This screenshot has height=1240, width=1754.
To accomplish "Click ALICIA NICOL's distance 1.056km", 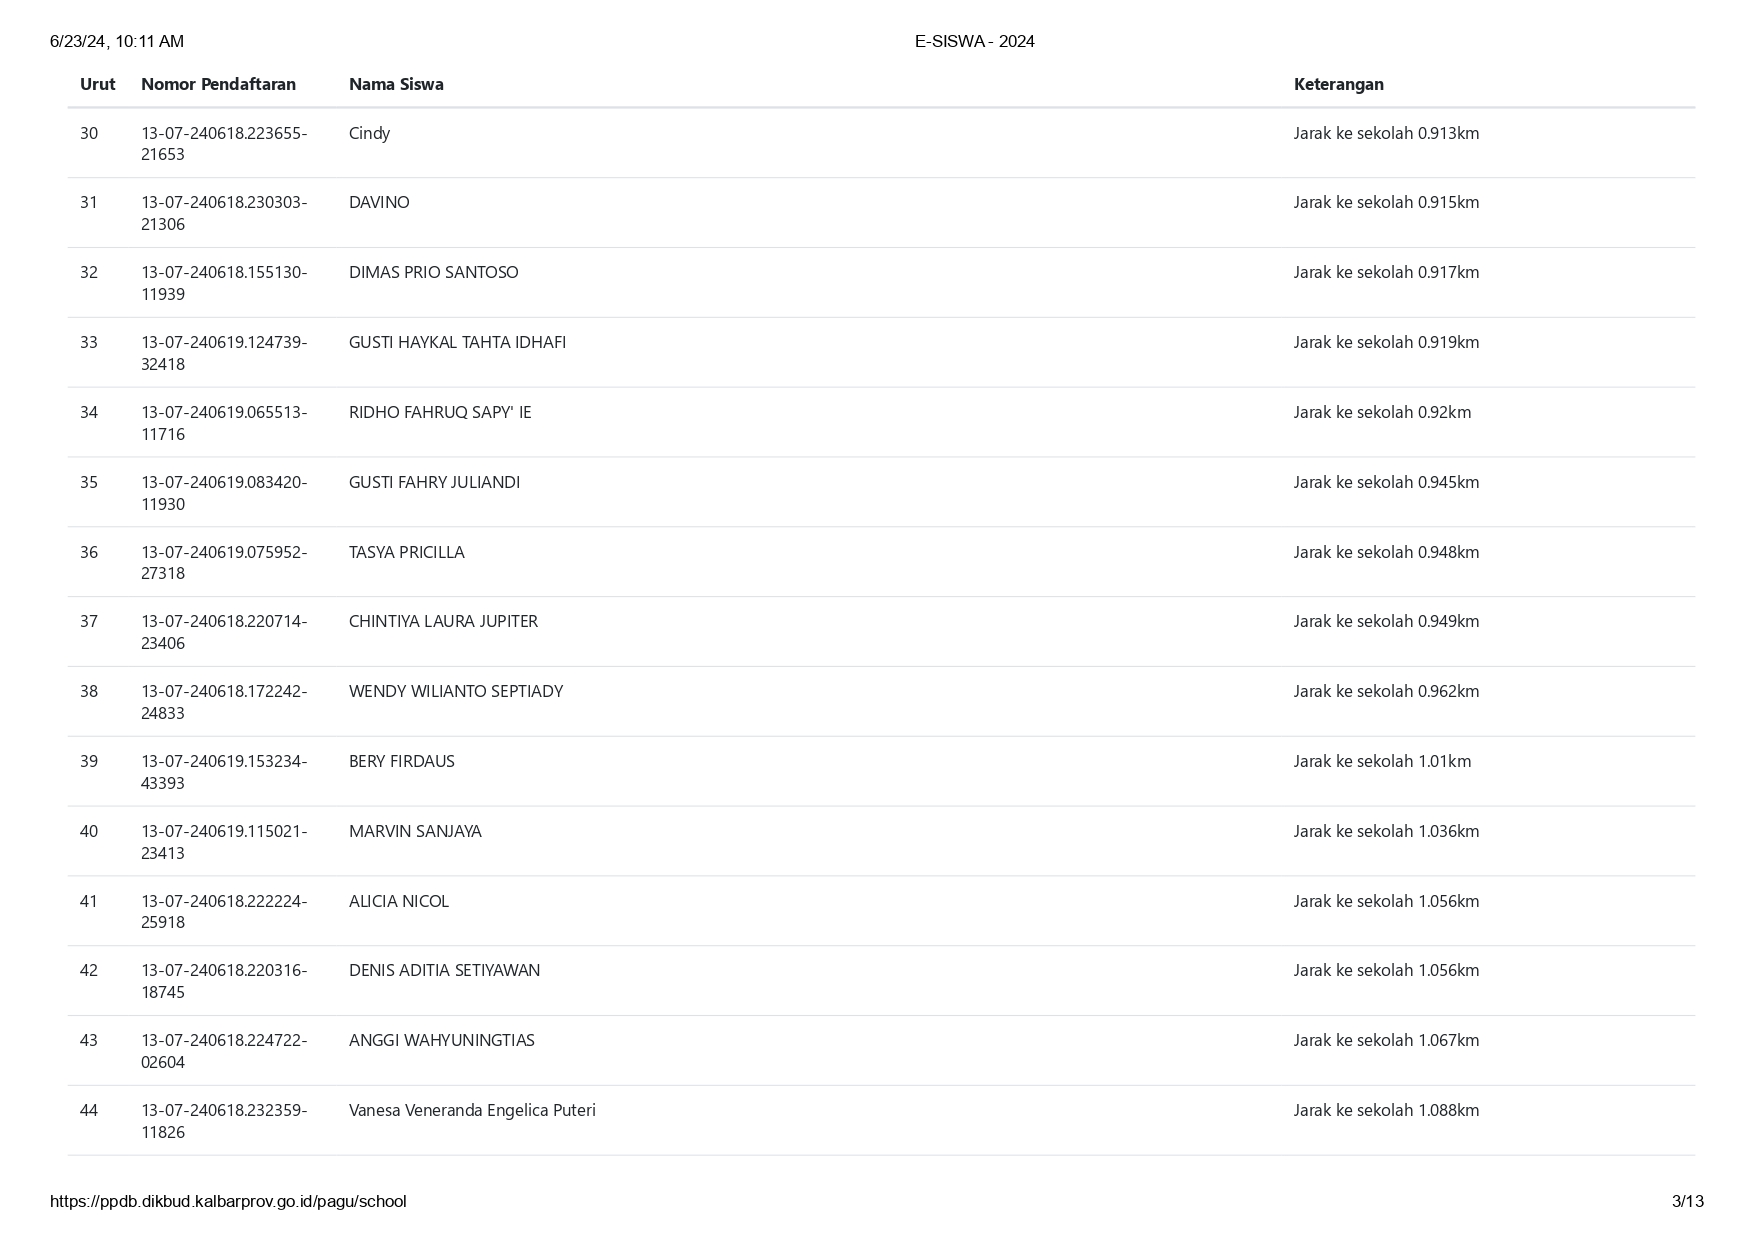I will click(1386, 901).
